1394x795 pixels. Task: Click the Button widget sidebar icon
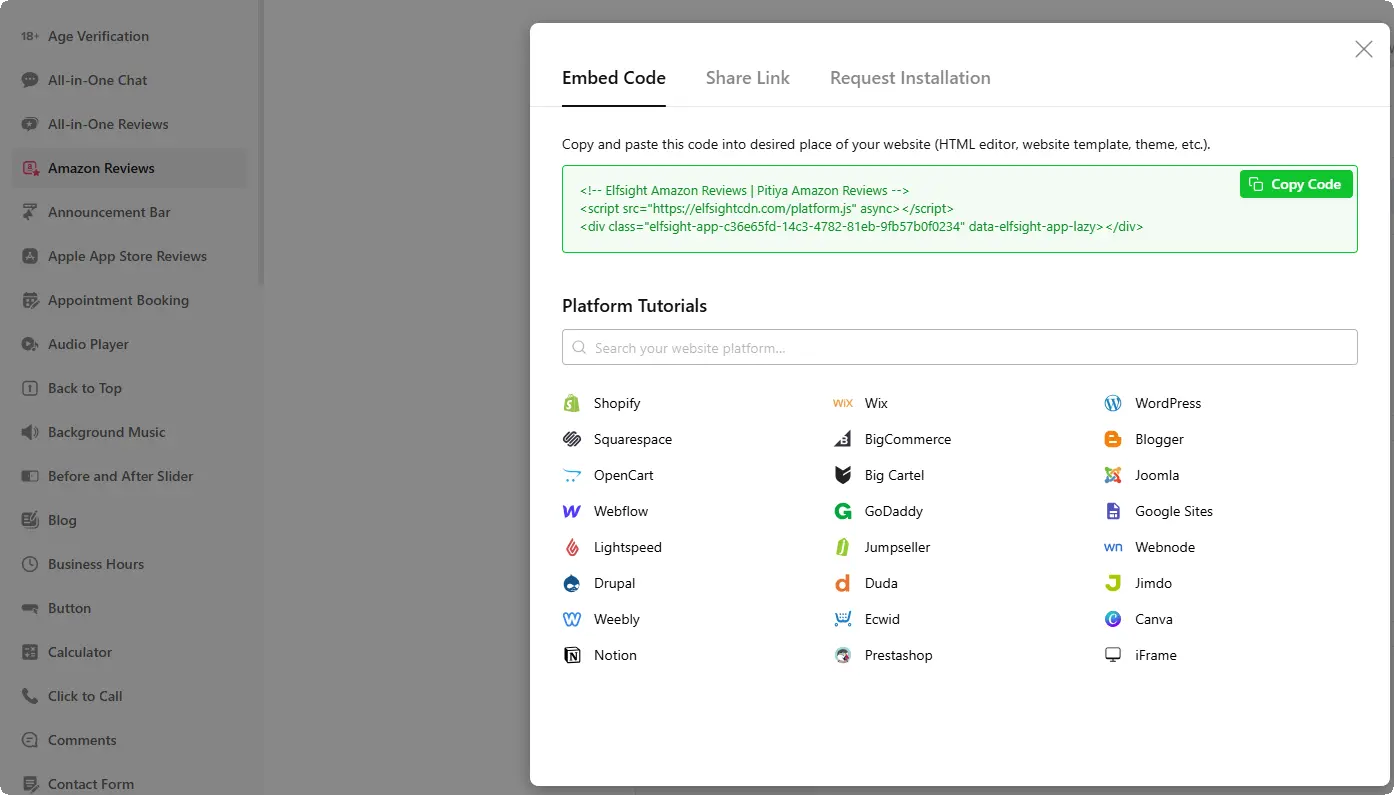[x=30, y=608]
